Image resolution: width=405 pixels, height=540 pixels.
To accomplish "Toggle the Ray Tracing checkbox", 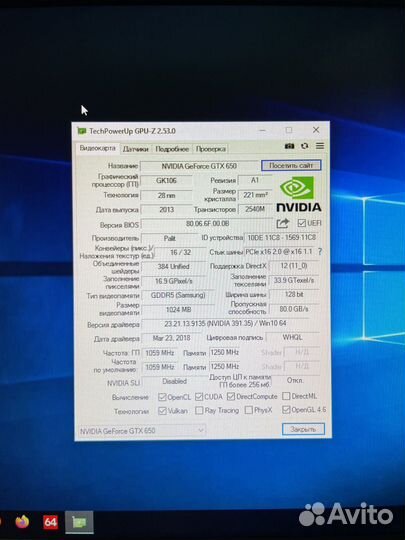I will click(x=199, y=411).
